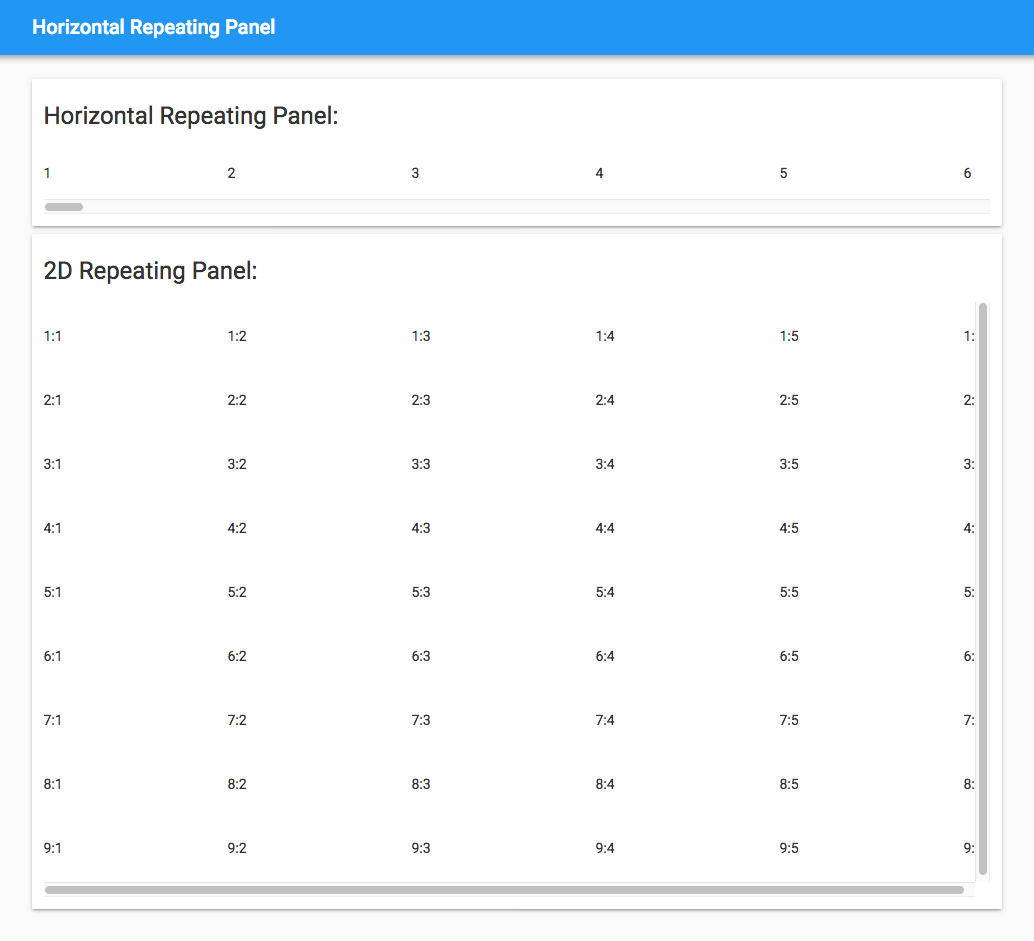Pick cell 6:1 in the 2D panel
Screen dimensions: 1034x941
pyautogui.click(x=53, y=656)
